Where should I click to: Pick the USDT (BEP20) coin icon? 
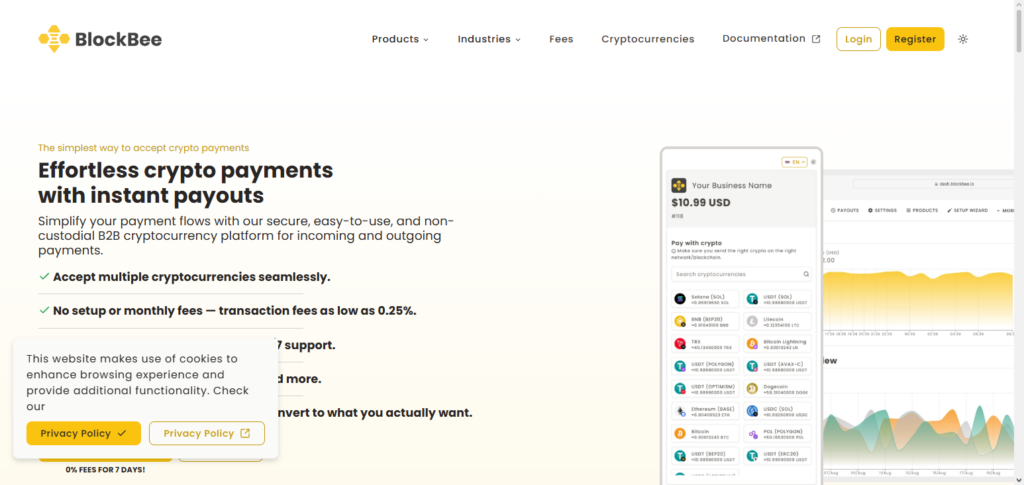click(679, 456)
